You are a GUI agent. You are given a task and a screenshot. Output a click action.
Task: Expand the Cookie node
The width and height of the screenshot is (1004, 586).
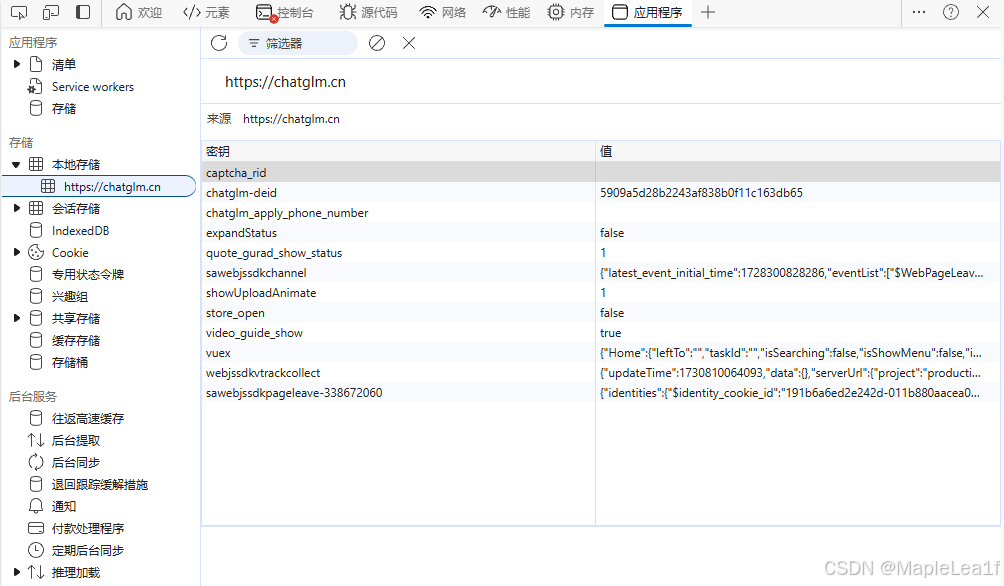pos(17,252)
